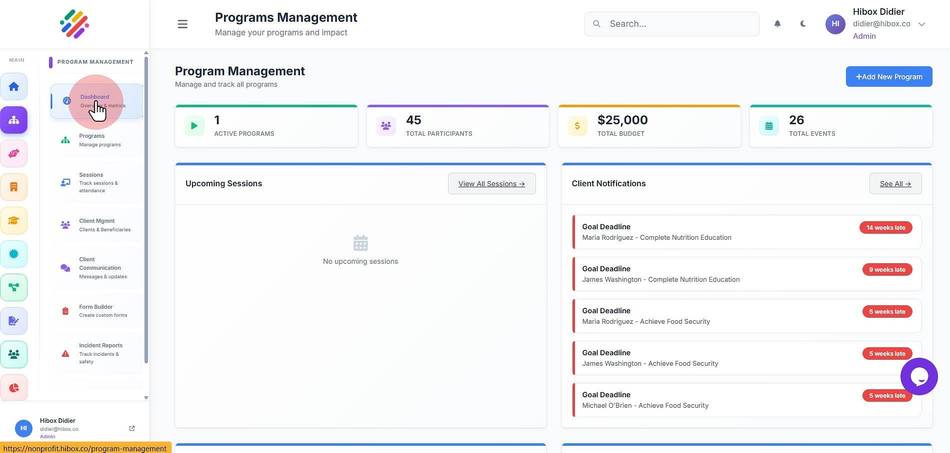Open the notifications bell icon
The image size is (950, 453).
tap(777, 24)
